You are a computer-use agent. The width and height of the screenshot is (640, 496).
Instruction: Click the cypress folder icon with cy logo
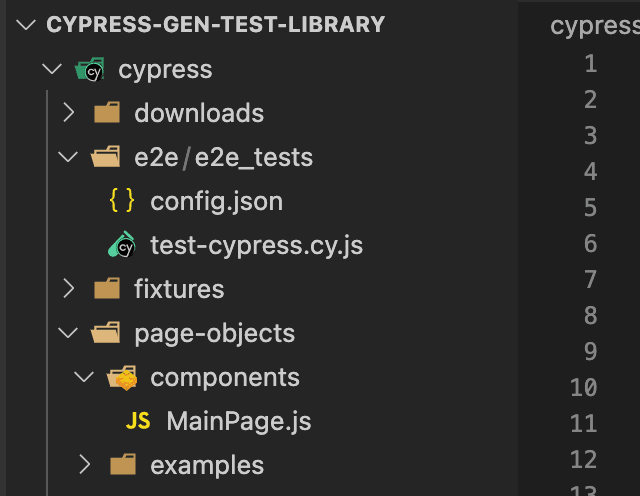(x=90, y=69)
